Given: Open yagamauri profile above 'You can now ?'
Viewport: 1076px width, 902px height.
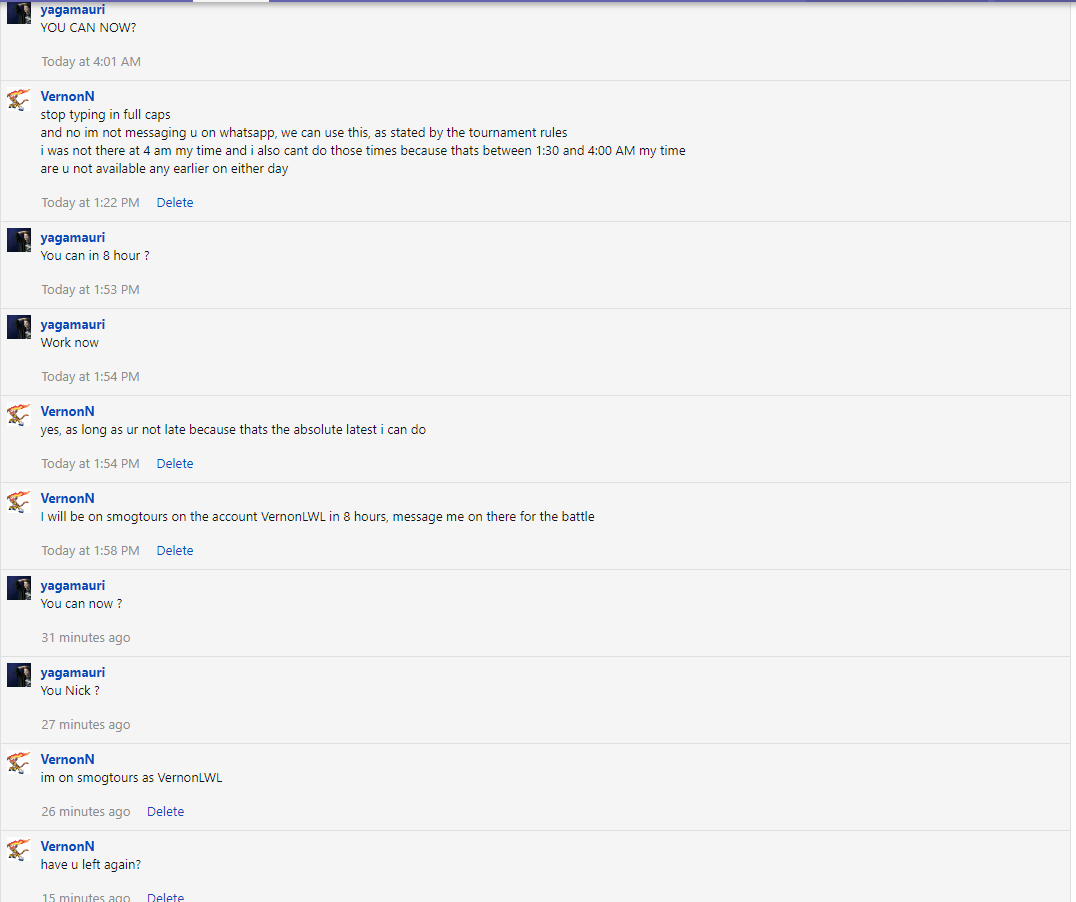Looking at the screenshot, I should point(73,586).
